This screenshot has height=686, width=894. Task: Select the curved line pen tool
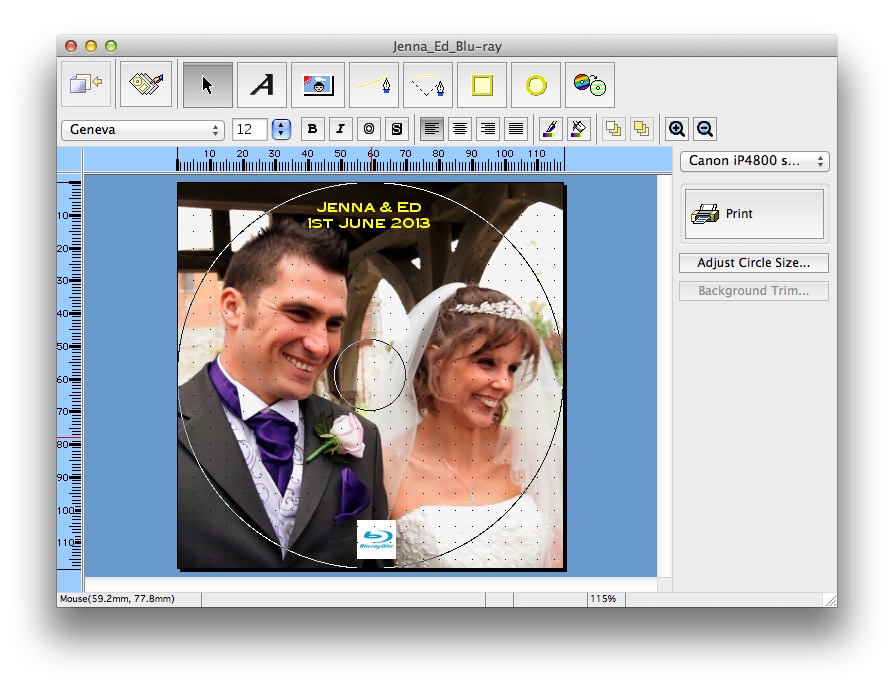pos(428,86)
